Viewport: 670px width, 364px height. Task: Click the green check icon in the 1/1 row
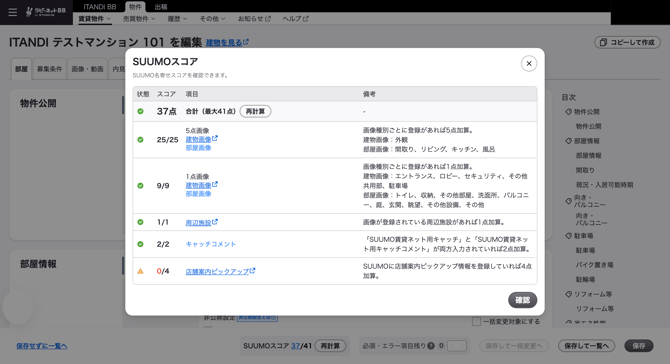pyautogui.click(x=140, y=222)
